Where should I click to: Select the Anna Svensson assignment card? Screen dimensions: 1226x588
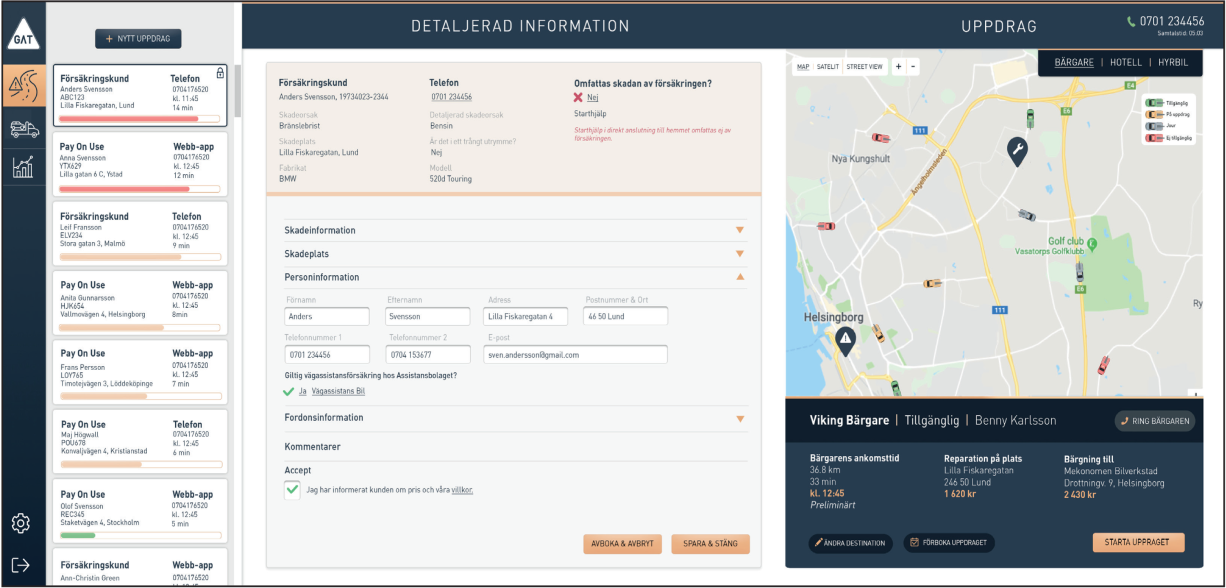140,163
